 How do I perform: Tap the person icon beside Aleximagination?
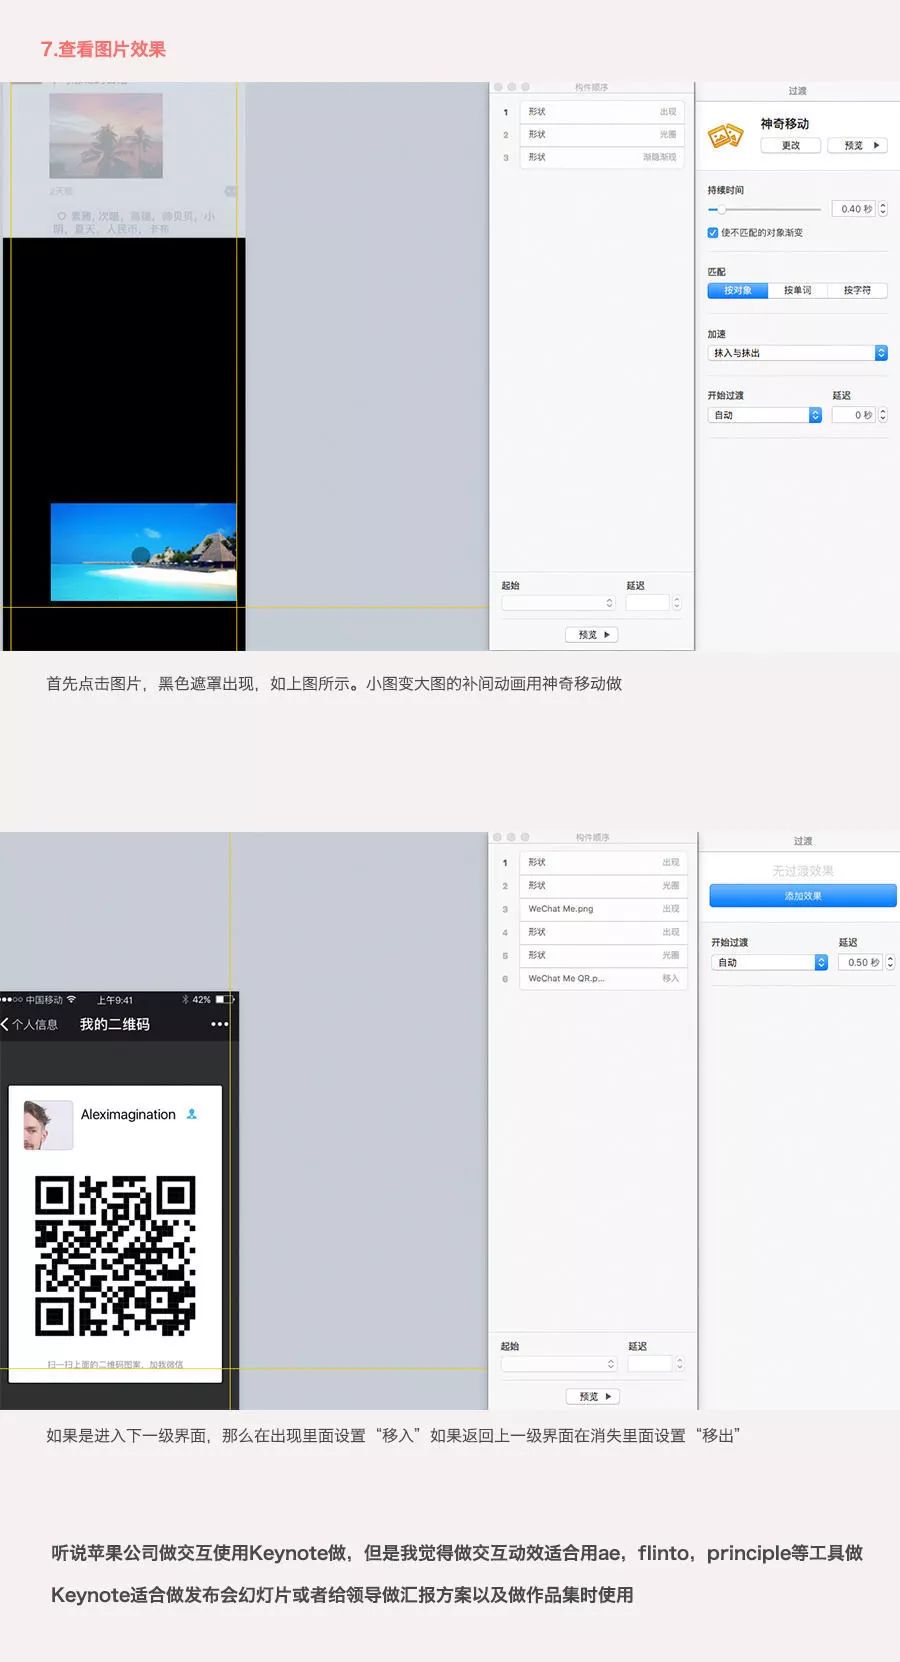(192, 1114)
